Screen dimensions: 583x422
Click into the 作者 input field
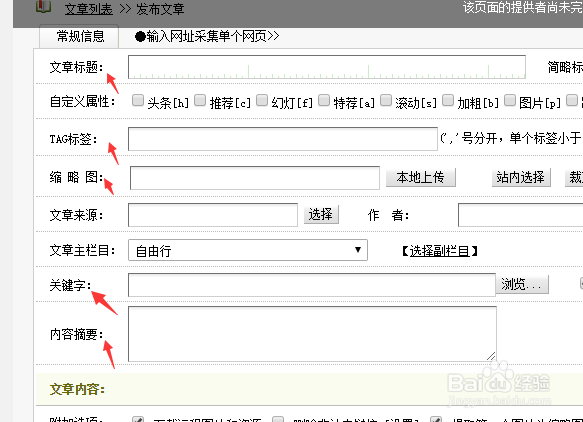[x=521, y=215]
